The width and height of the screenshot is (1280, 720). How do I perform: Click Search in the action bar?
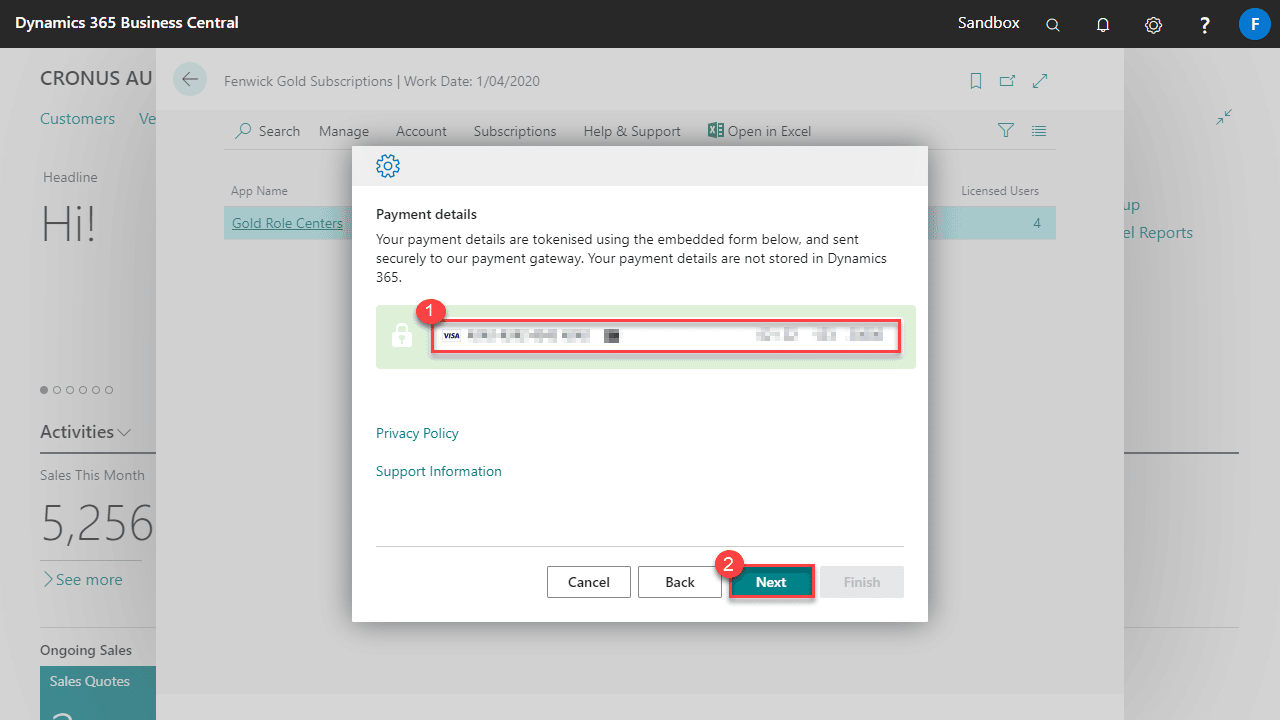click(x=268, y=131)
